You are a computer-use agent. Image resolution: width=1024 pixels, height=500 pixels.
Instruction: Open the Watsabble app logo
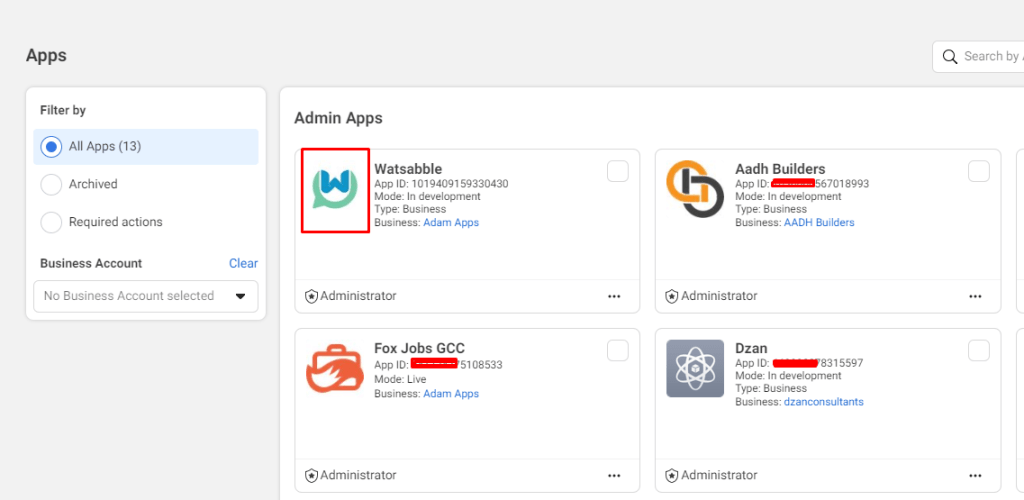point(335,189)
